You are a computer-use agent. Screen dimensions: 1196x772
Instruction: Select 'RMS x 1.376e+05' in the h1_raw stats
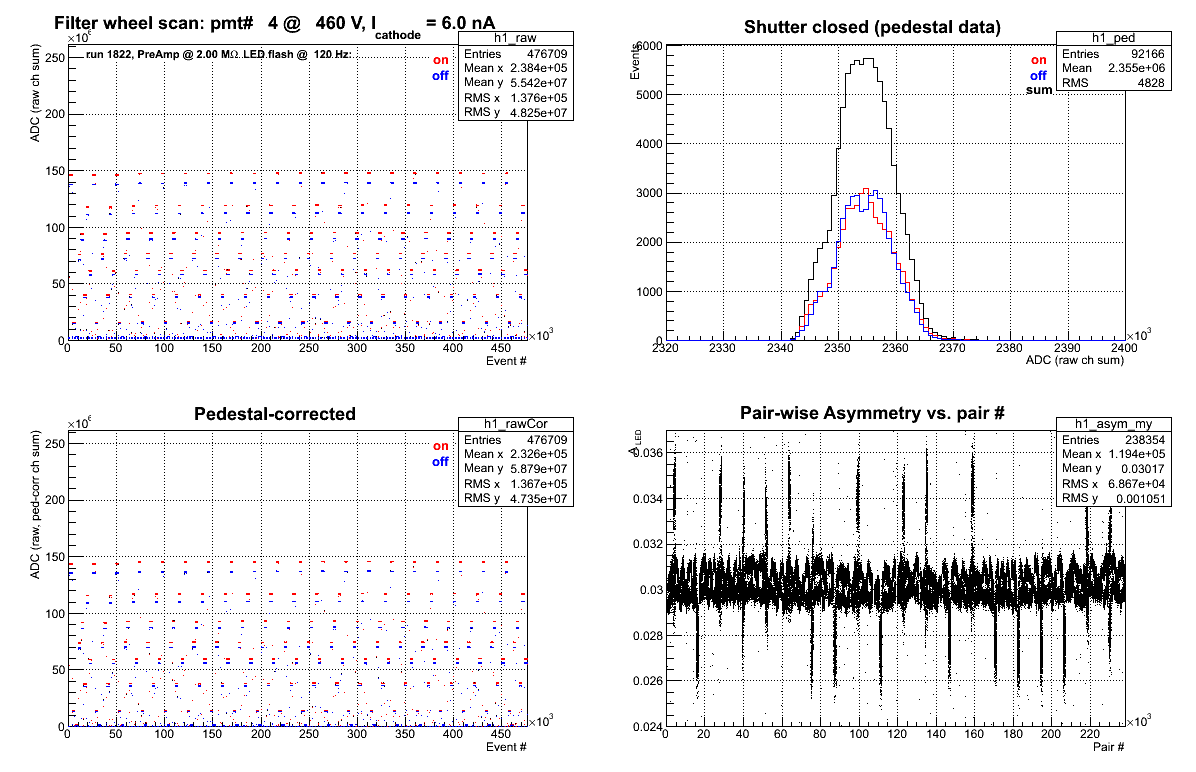516,98
